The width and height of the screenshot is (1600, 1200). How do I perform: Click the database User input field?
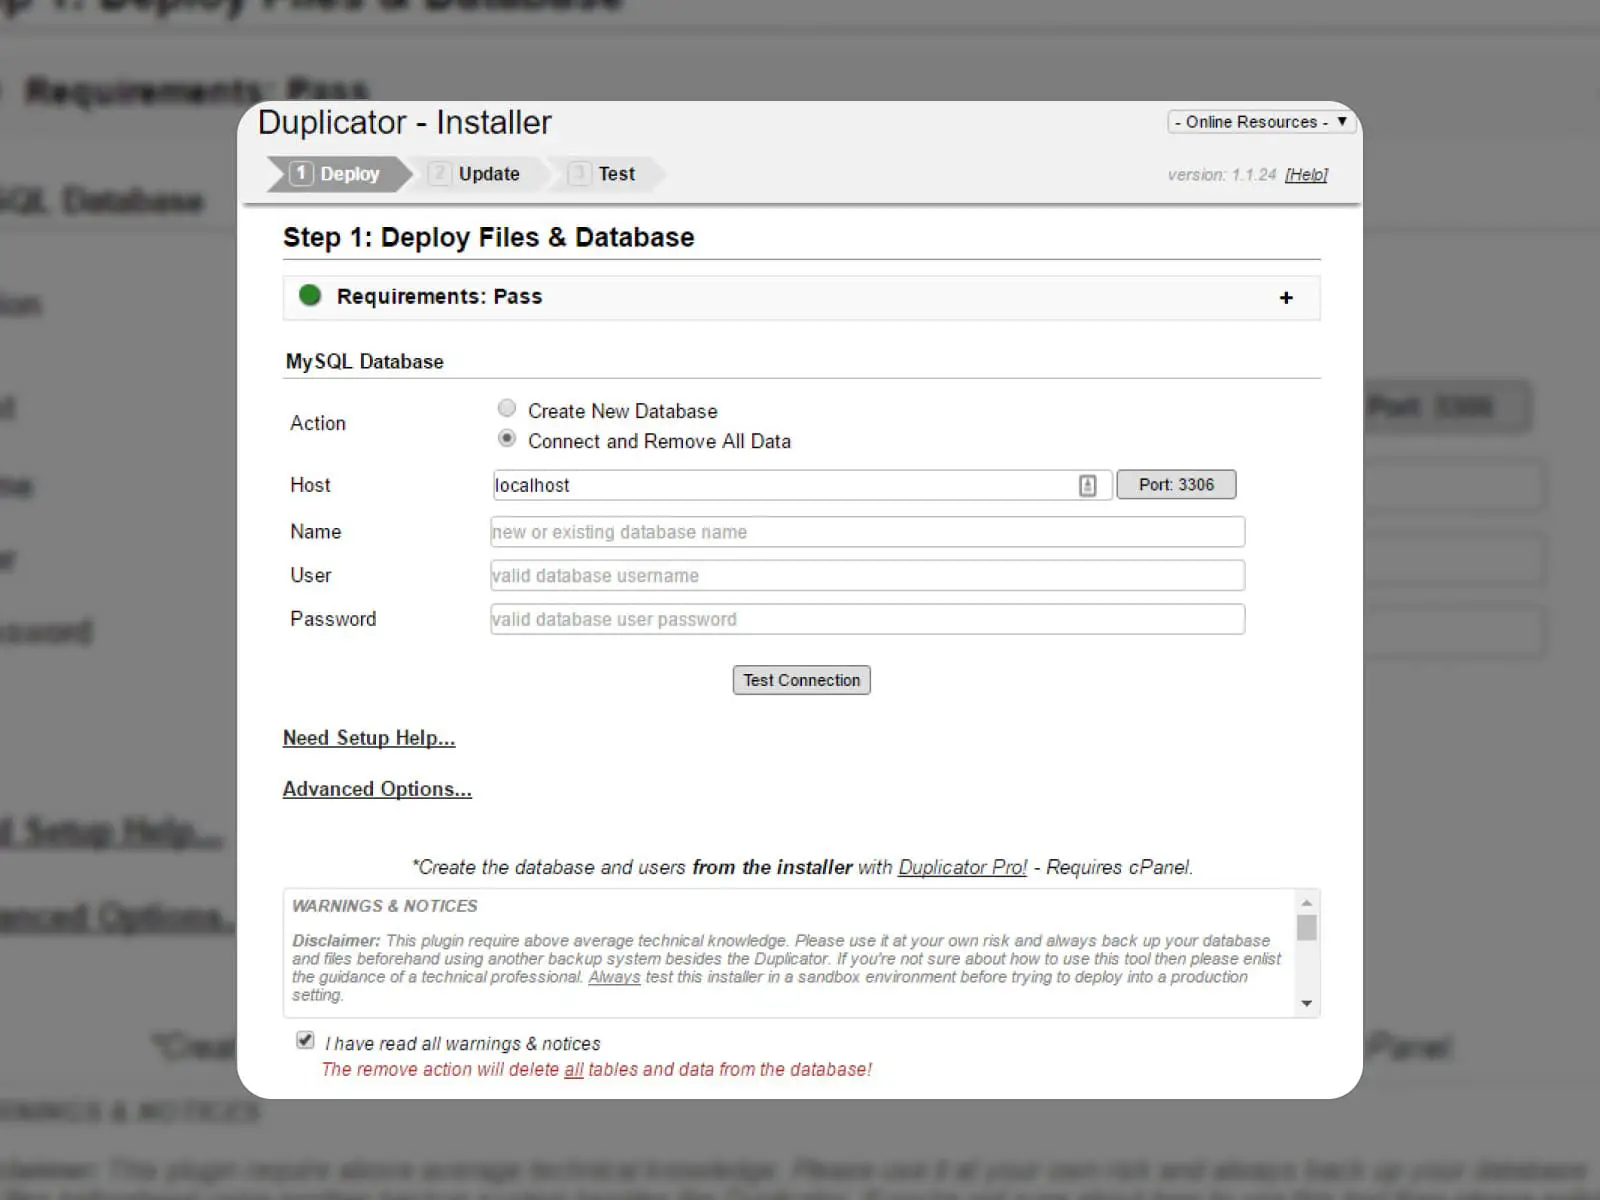point(867,576)
